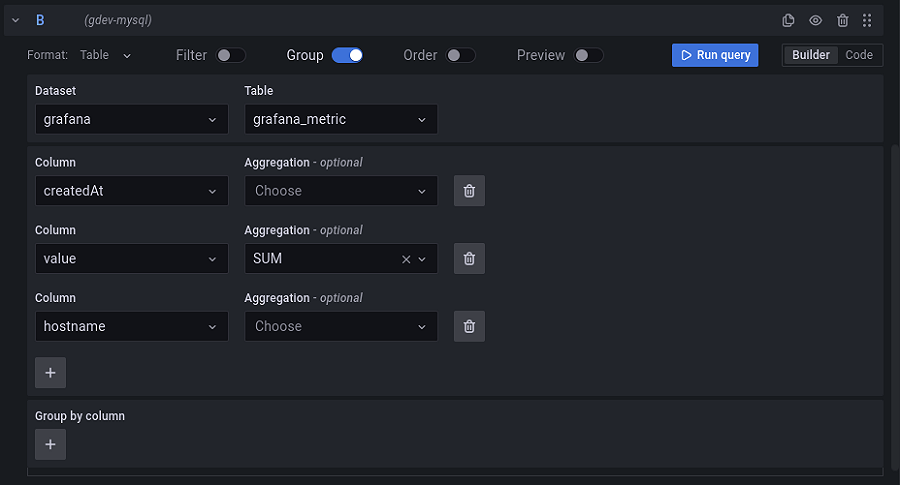The width and height of the screenshot is (900, 485).
Task: Clear the SUM aggregation with the X
Action: [x=406, y=259]
